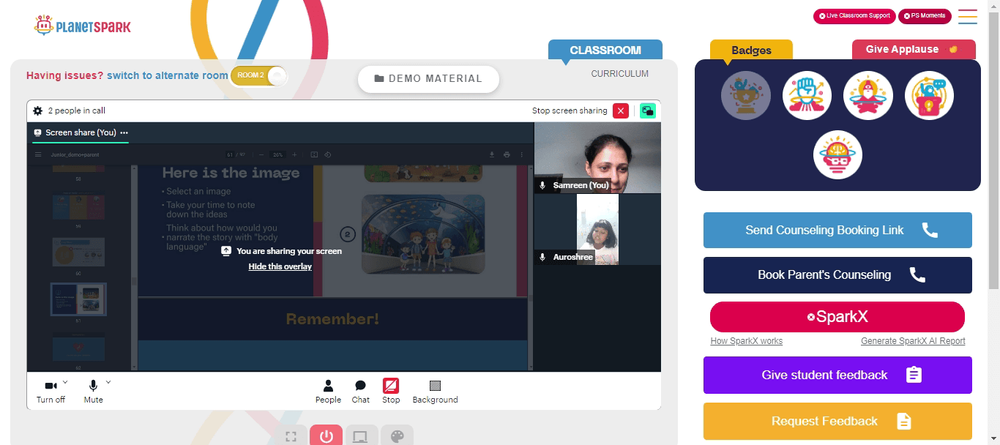Open Live Classroom Support
1000x445 pixels.
[x=854, y=16]
